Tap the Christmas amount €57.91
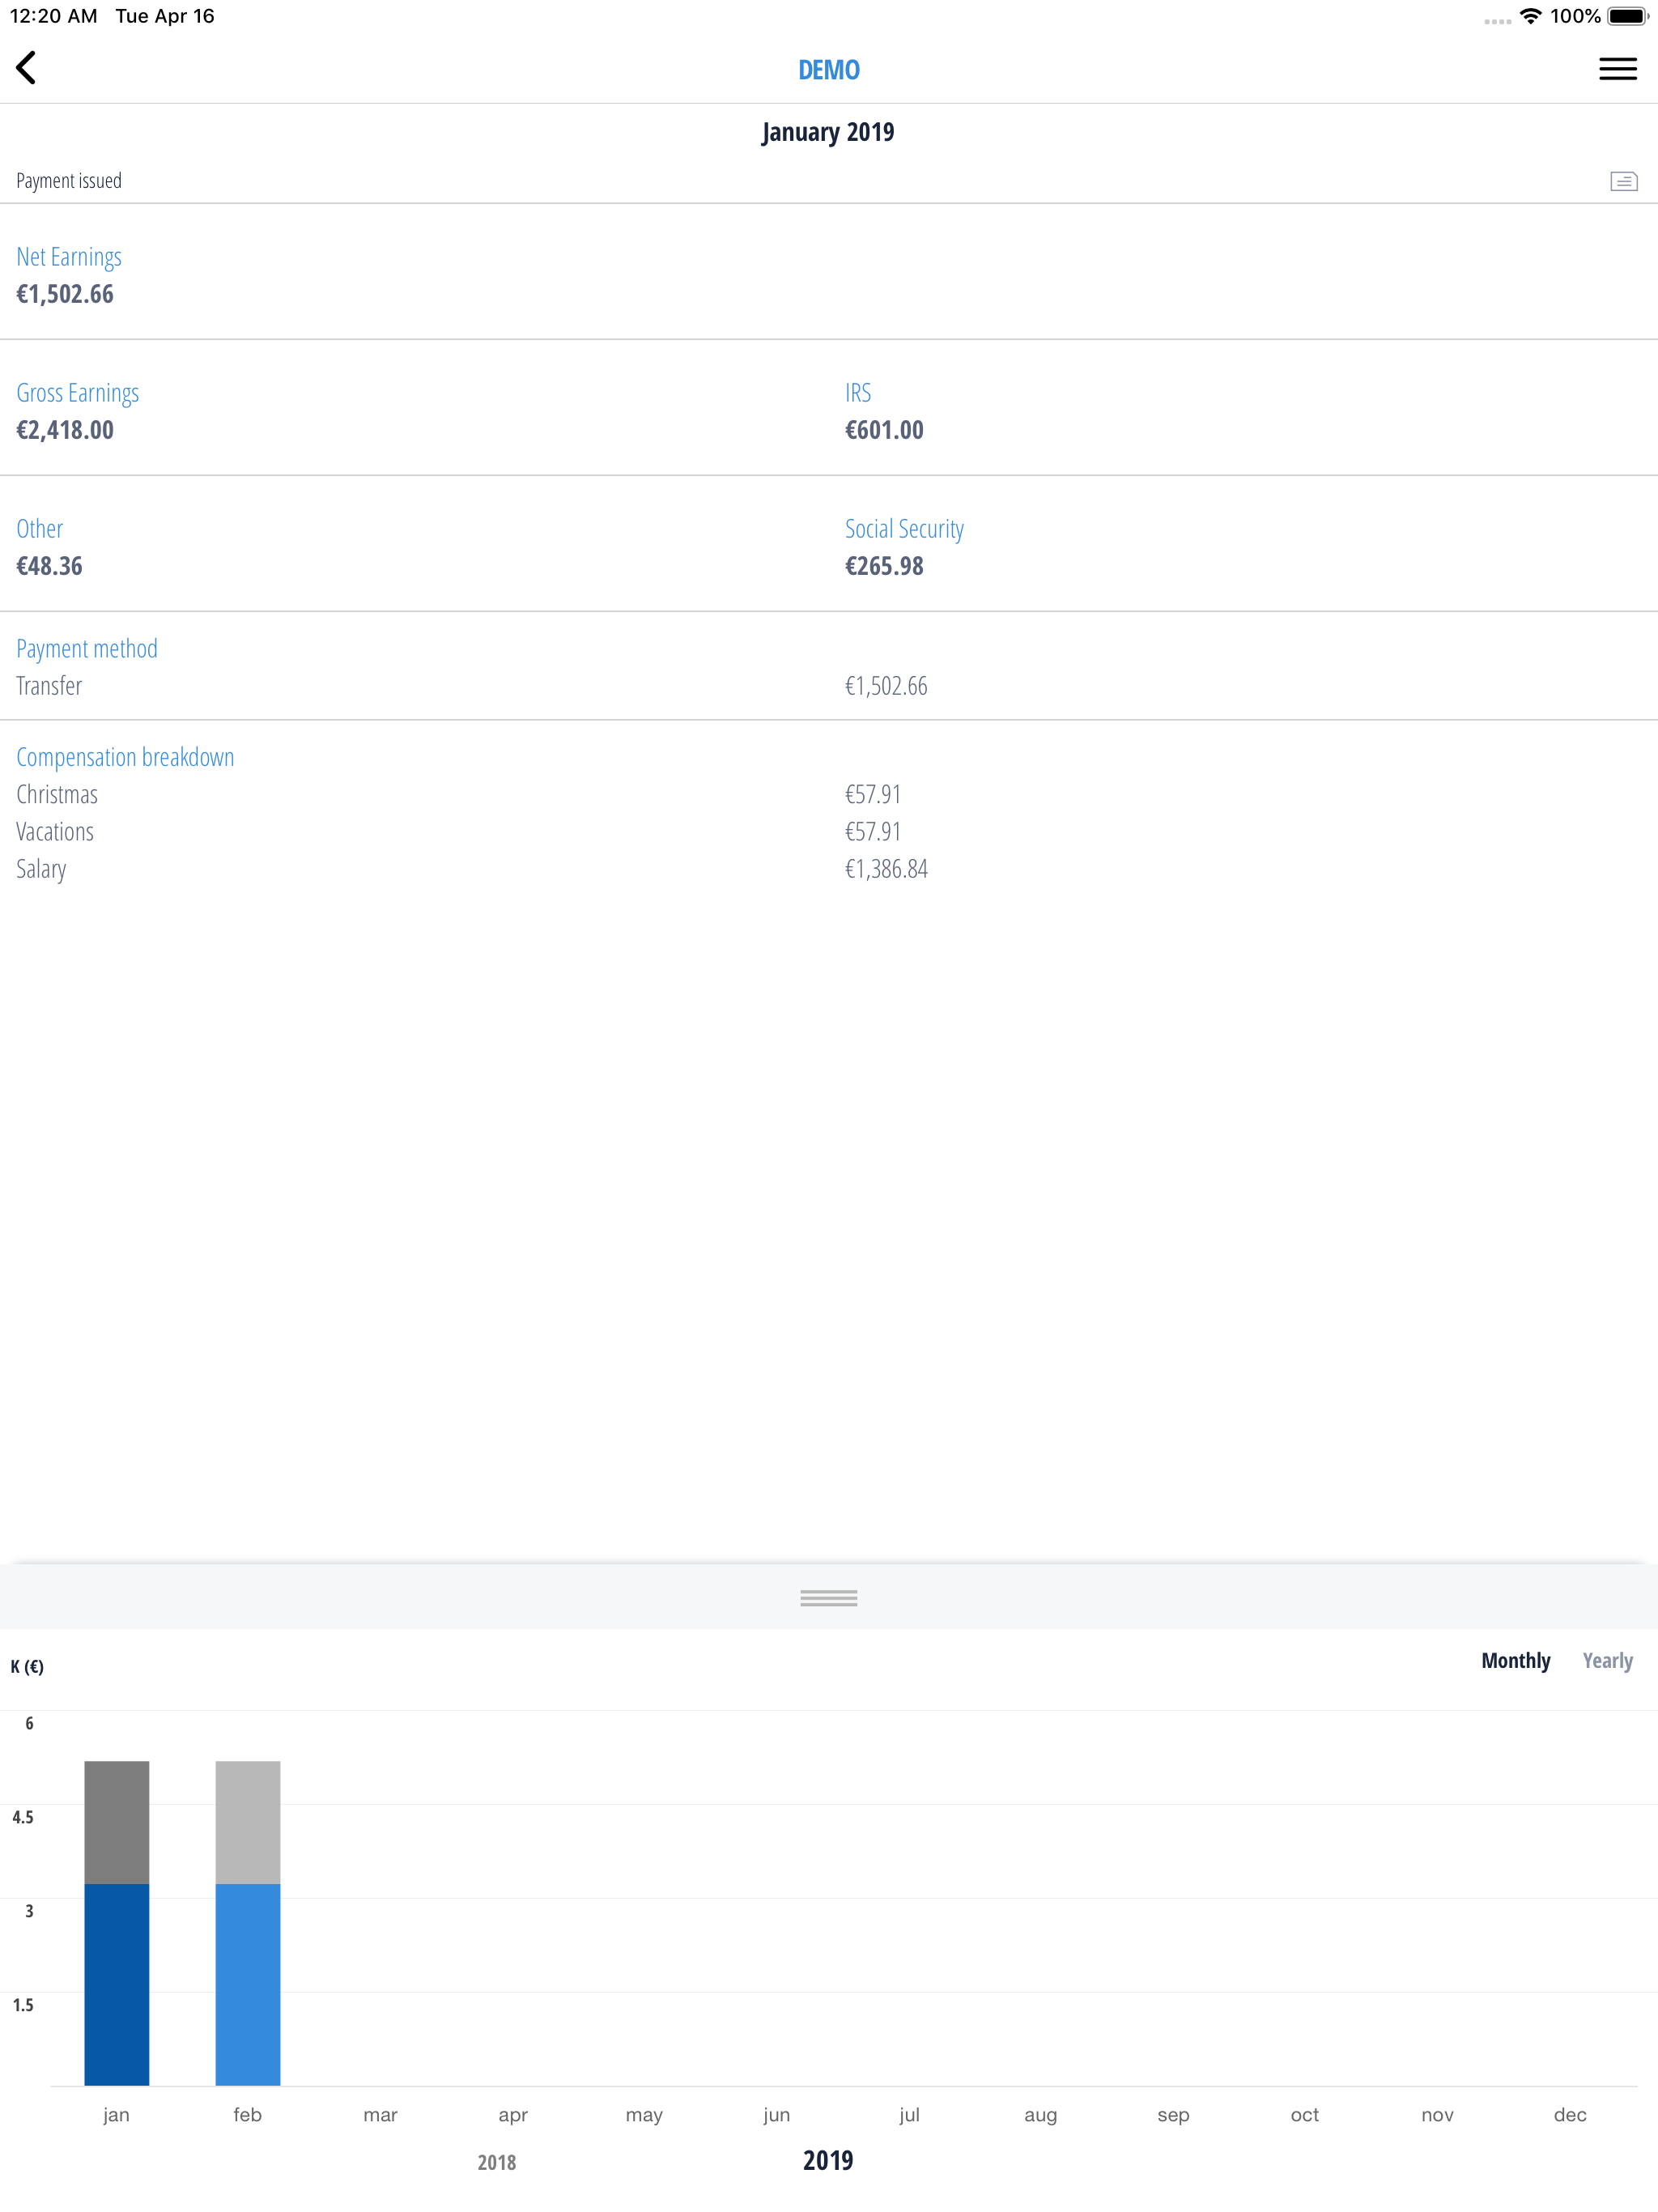The width and height of the screenshot is (1658, 2212). coord(873,794)
